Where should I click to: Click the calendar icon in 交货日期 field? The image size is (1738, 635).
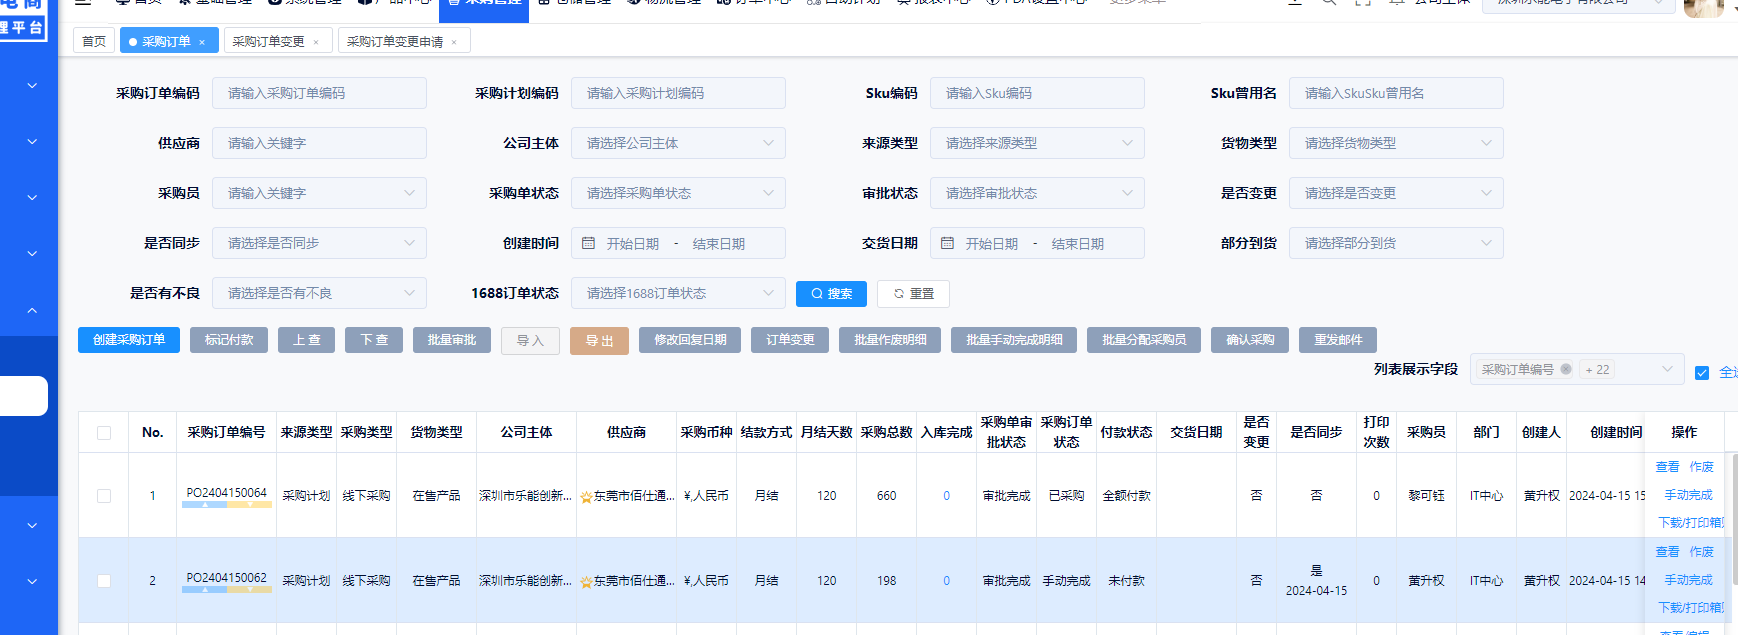click(948, 243)
